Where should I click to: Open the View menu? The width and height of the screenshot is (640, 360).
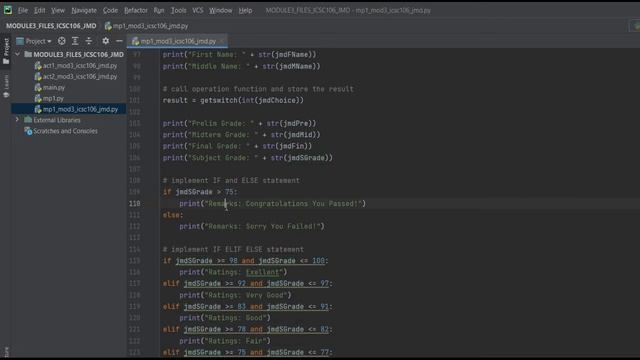[58, 10]
